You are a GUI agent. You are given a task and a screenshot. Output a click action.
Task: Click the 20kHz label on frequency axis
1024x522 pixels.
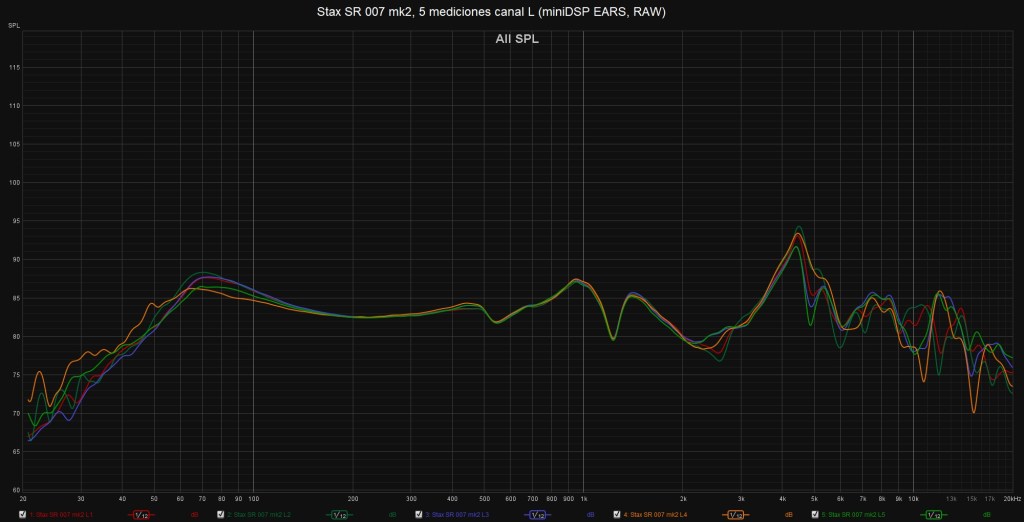[x=1012, y=497]
